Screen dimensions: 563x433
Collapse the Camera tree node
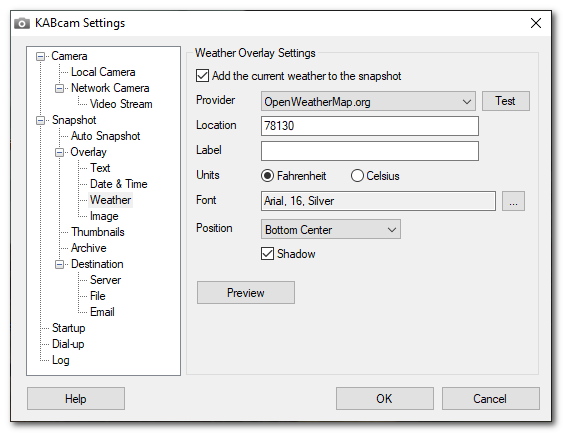coord(41,56)
